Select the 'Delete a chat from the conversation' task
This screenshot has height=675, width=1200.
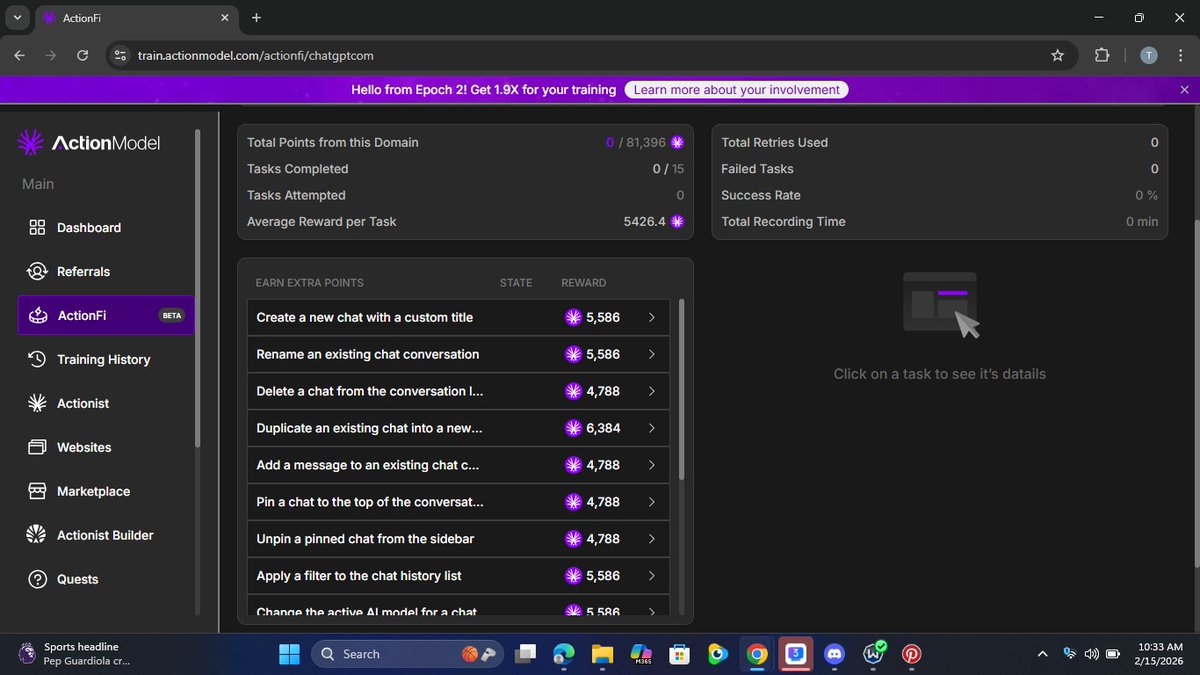pyautogui.click(x=458, y=391)
